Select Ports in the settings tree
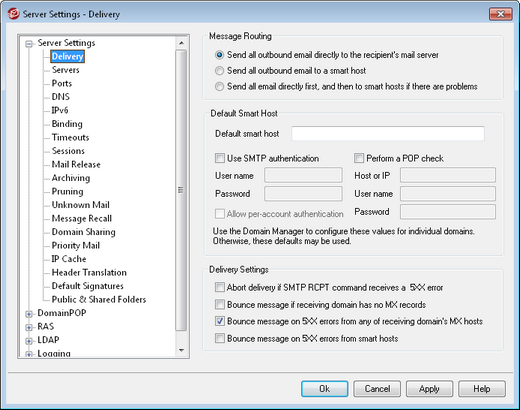The width and height of the screenshot is (520, 410). (x=62, y=83)
